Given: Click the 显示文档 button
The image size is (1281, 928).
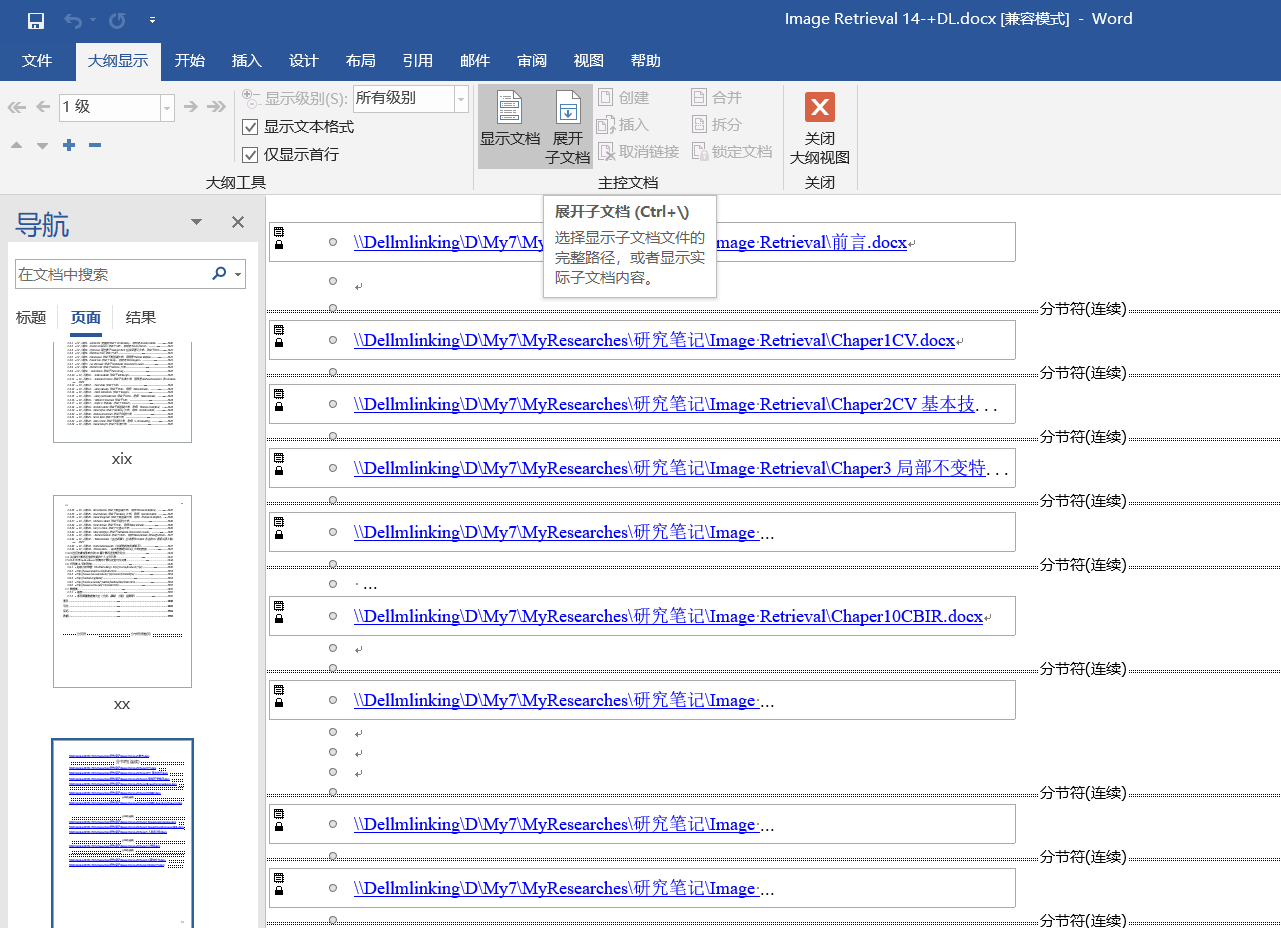Looking at the screenshot, I should (510, 127).
